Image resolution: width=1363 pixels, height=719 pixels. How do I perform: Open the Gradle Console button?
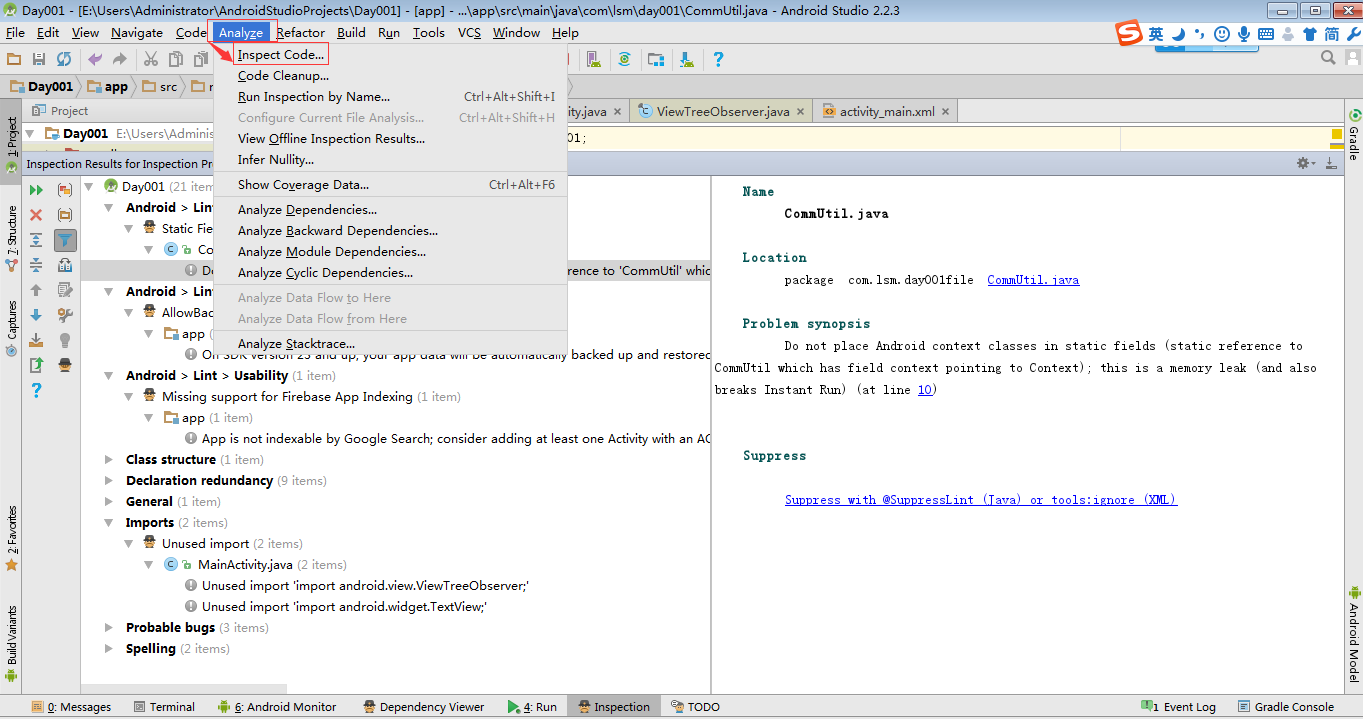(x=1286, y=707)
